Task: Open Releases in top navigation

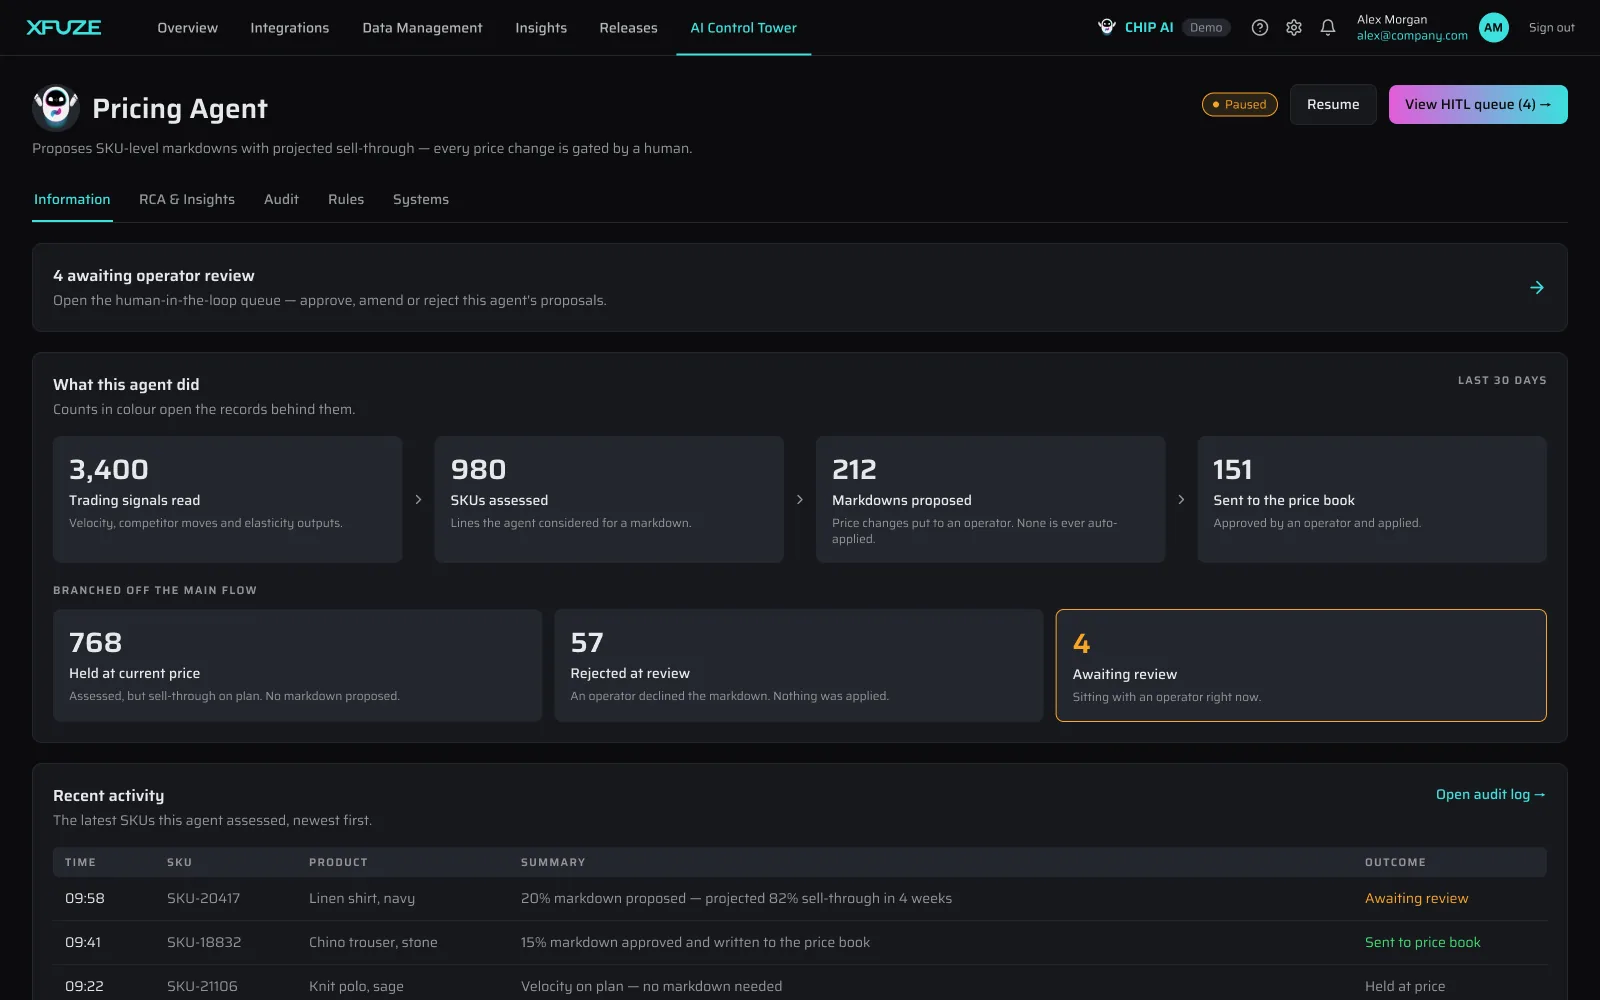Action: [628, 28]
